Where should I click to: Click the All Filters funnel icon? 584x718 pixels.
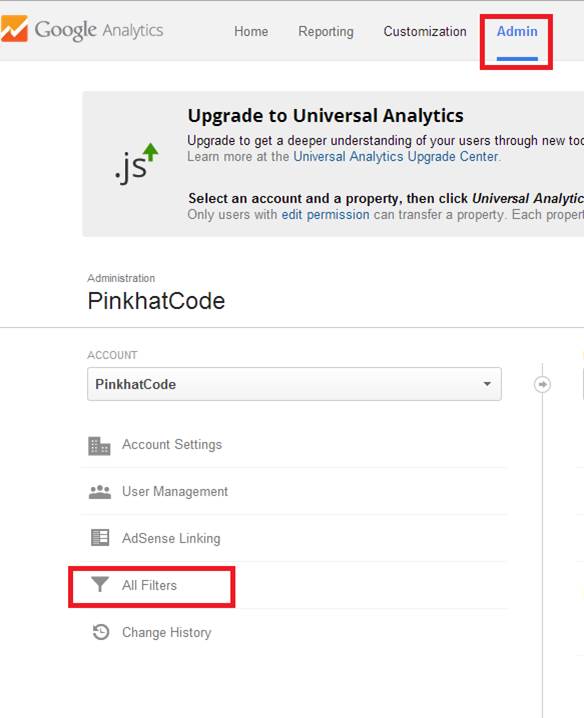(x=99, y=584)
